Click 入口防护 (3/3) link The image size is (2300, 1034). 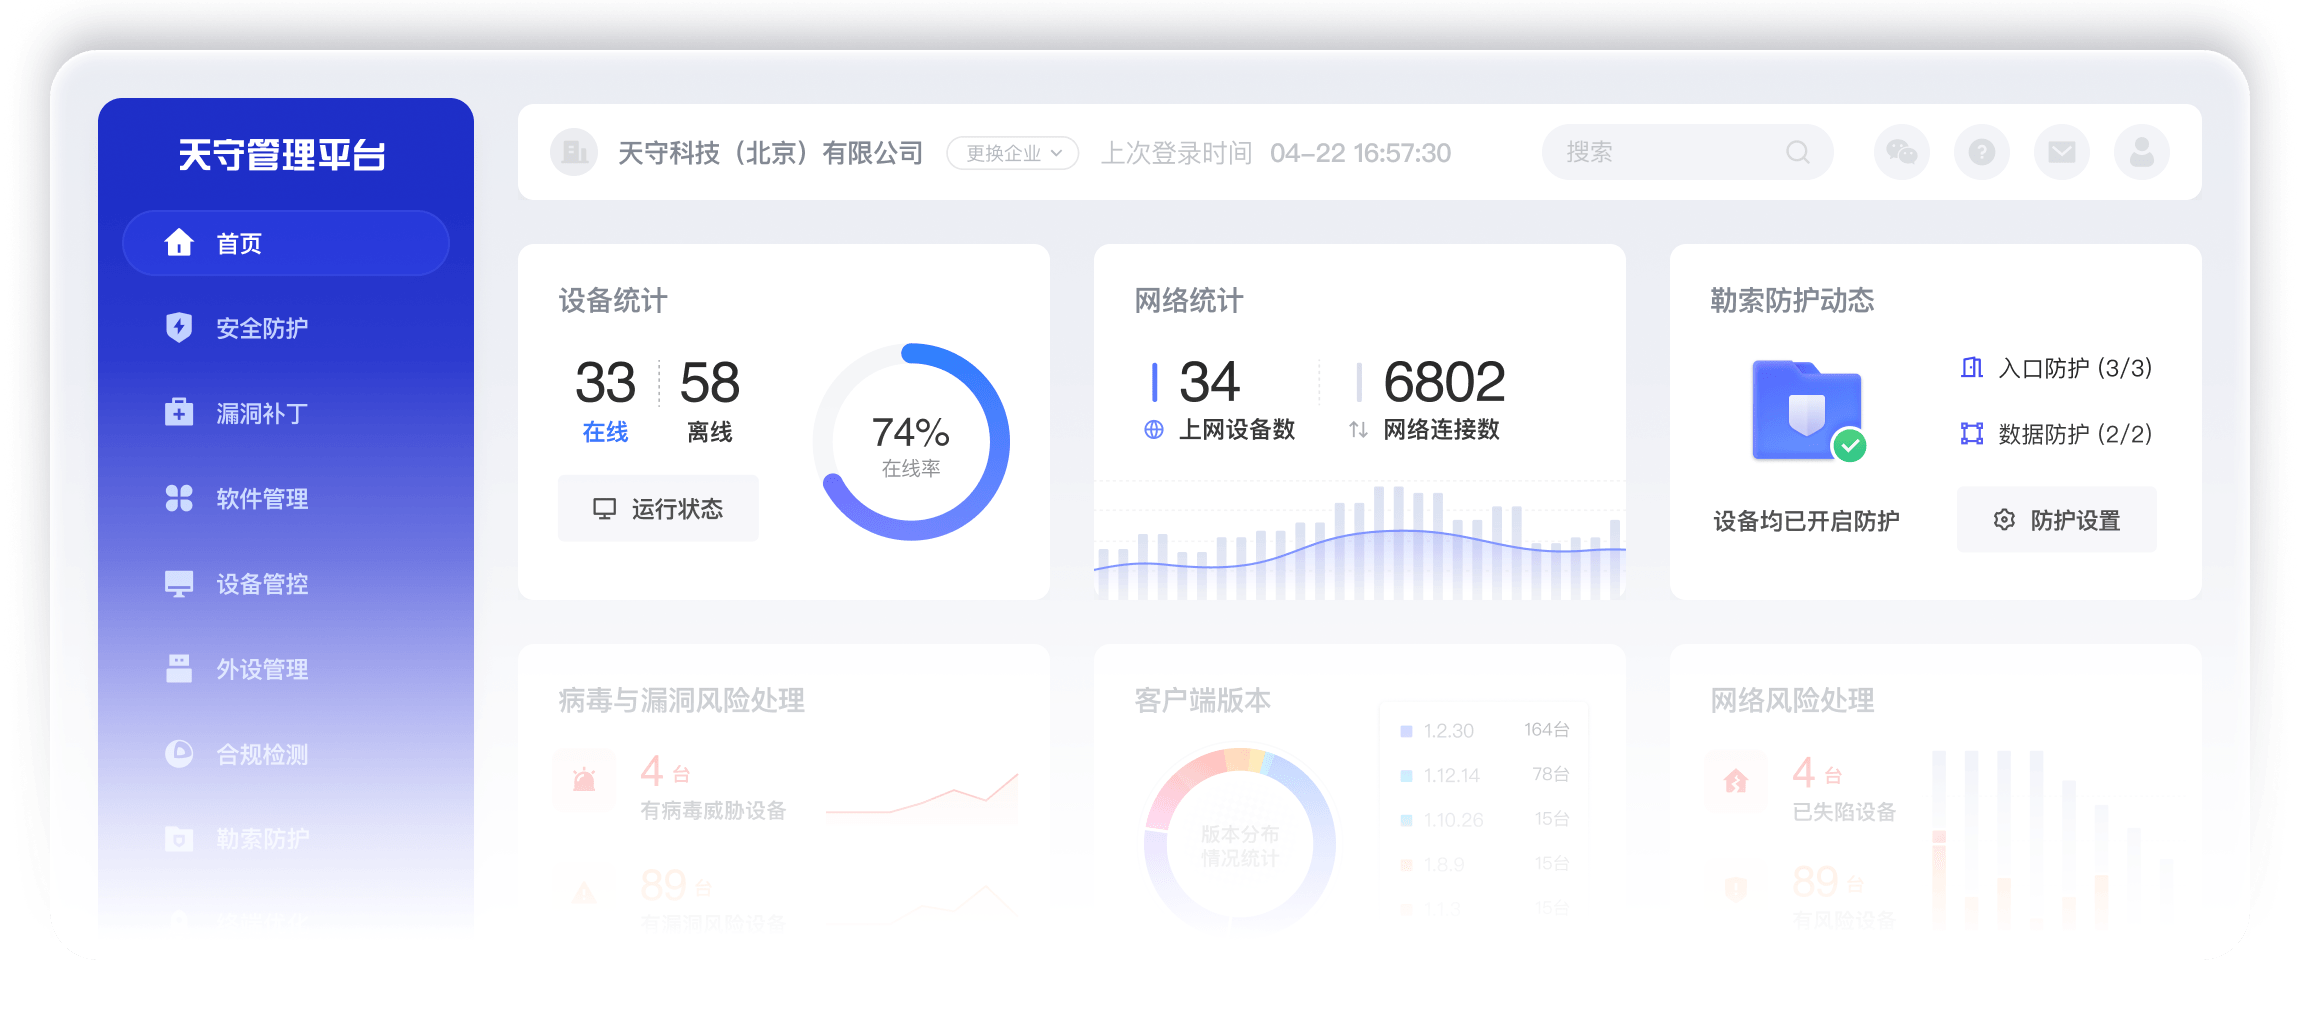click(x=2075, y=368)
